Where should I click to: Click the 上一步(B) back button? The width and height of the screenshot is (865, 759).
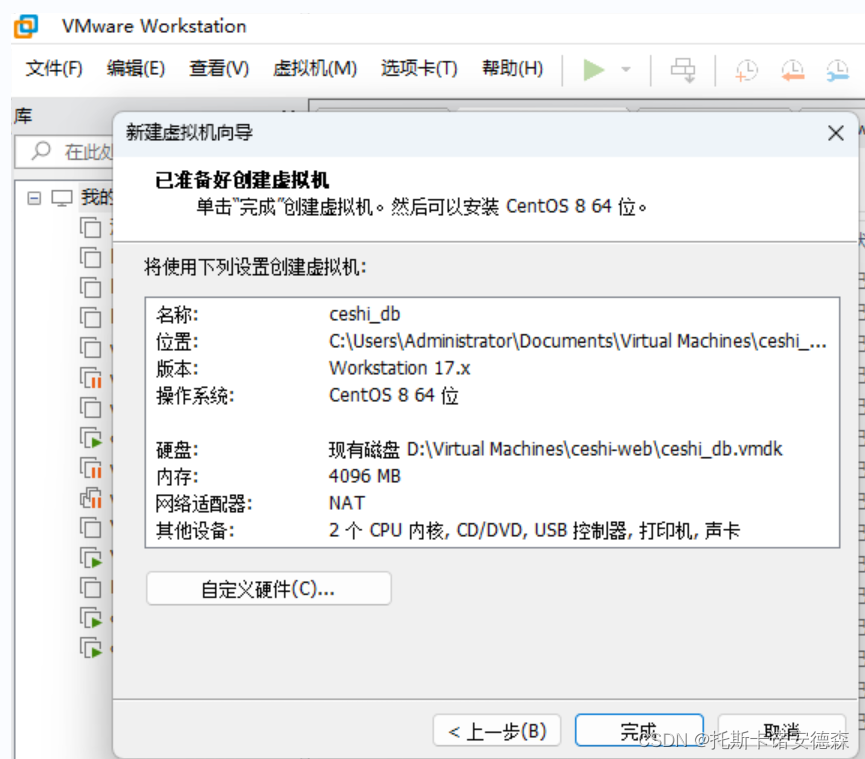click(x=497, y=731)
